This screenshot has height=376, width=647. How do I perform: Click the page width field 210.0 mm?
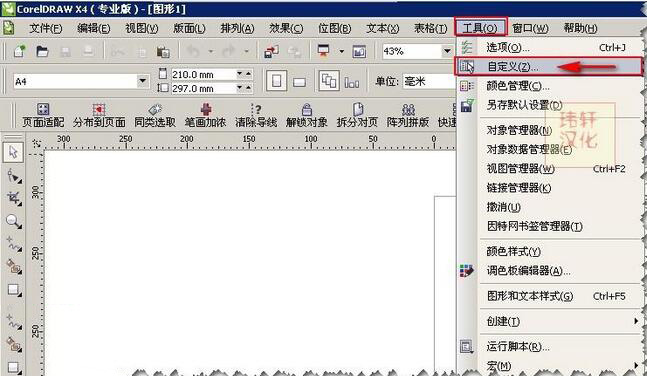tap(203, 74)
